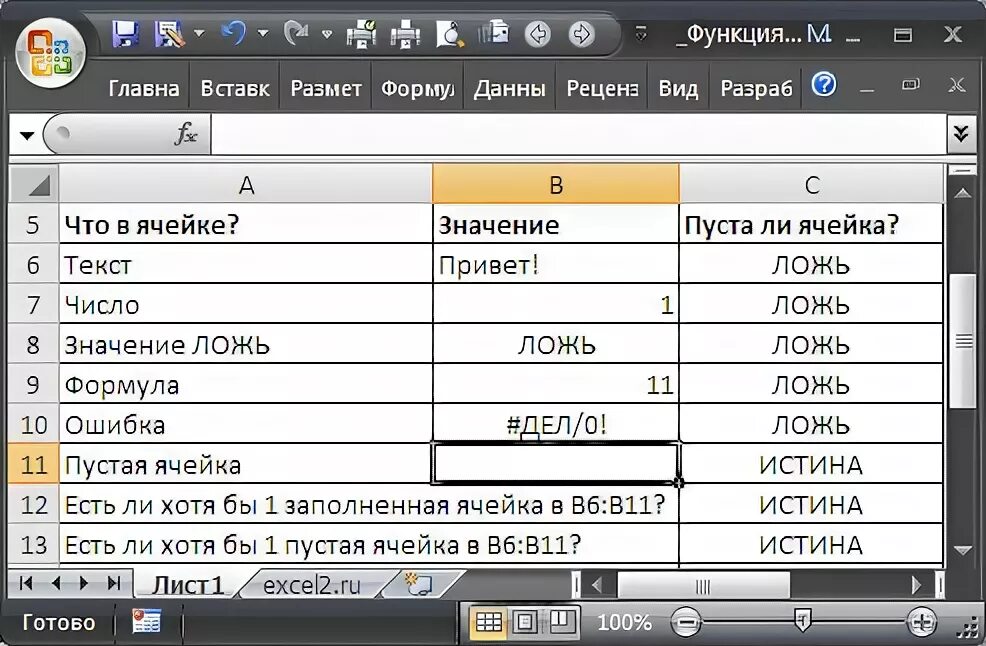986x646 pixels.
Task: Go to first sheet with tab navigation arrow
Action: click(x=26, y=584)
